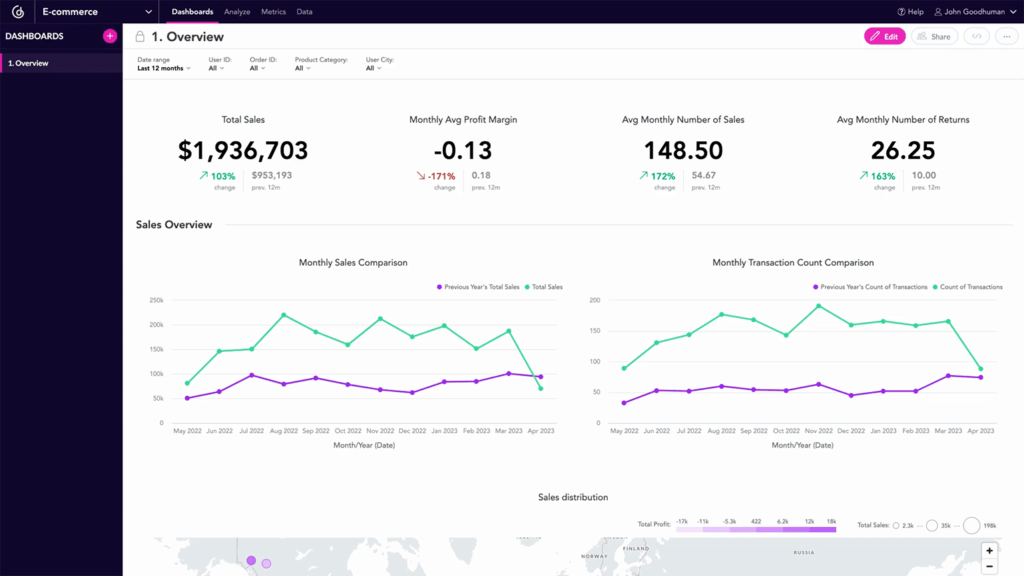The height and width of the screenshot is (576, 1024).
Task: Switch to the Dashboards tab
Action: tap(192, 12)
